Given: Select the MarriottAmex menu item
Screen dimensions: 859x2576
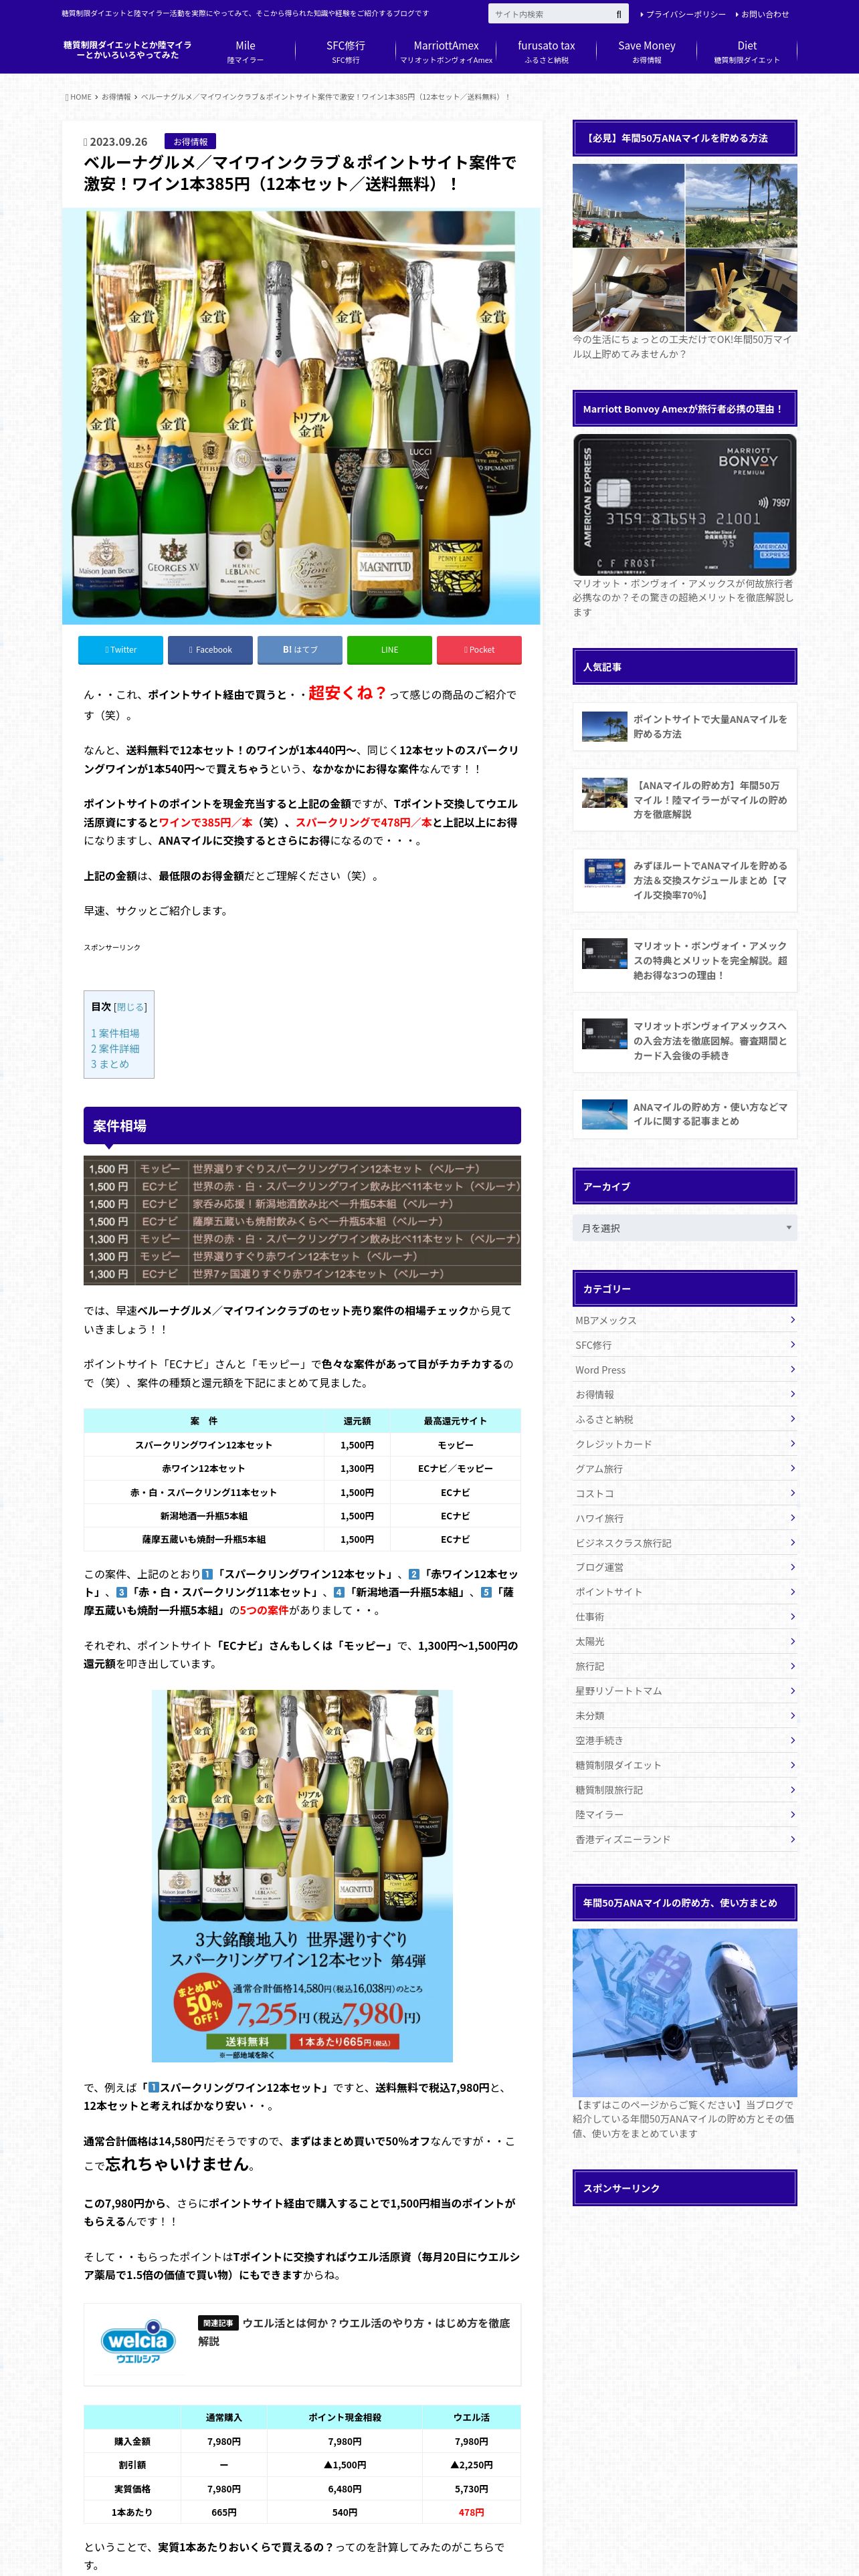Looking at the screenshot, I should 446,52.
